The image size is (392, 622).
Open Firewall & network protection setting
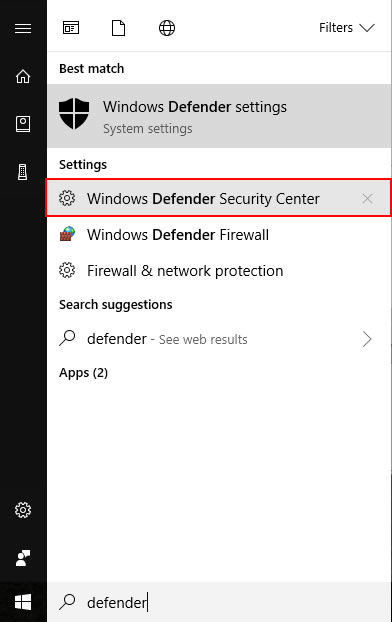[x=219, y=271]
